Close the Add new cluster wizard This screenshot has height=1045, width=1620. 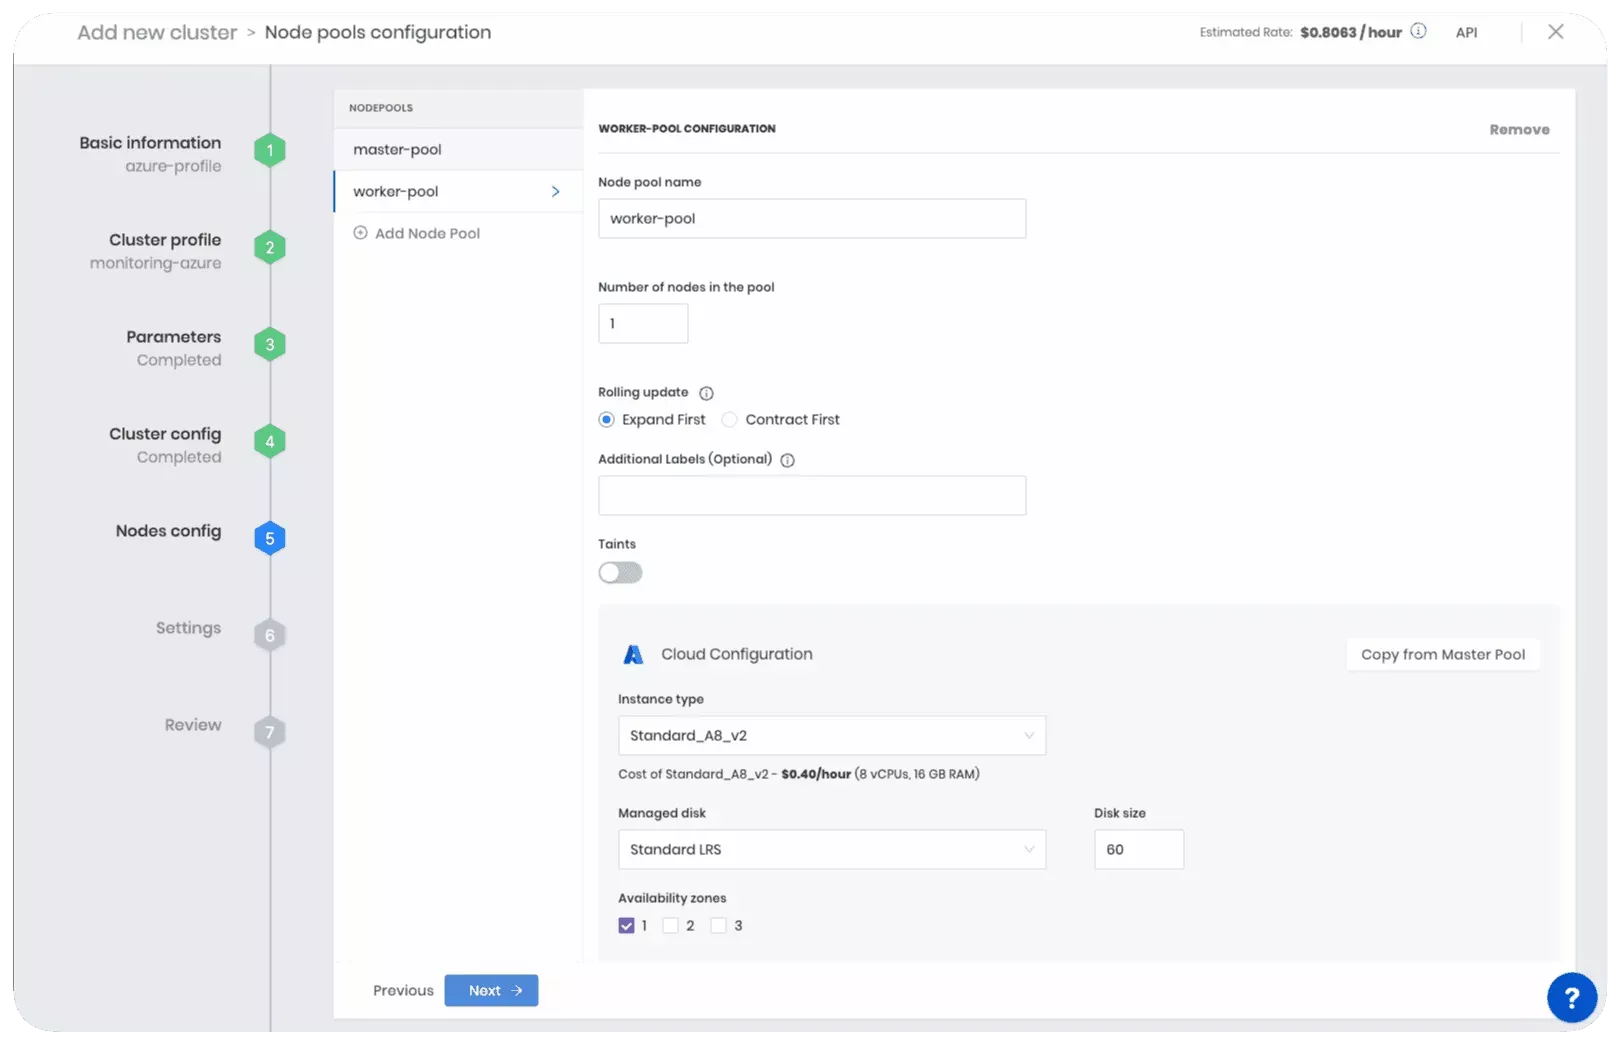[1555, 32]
